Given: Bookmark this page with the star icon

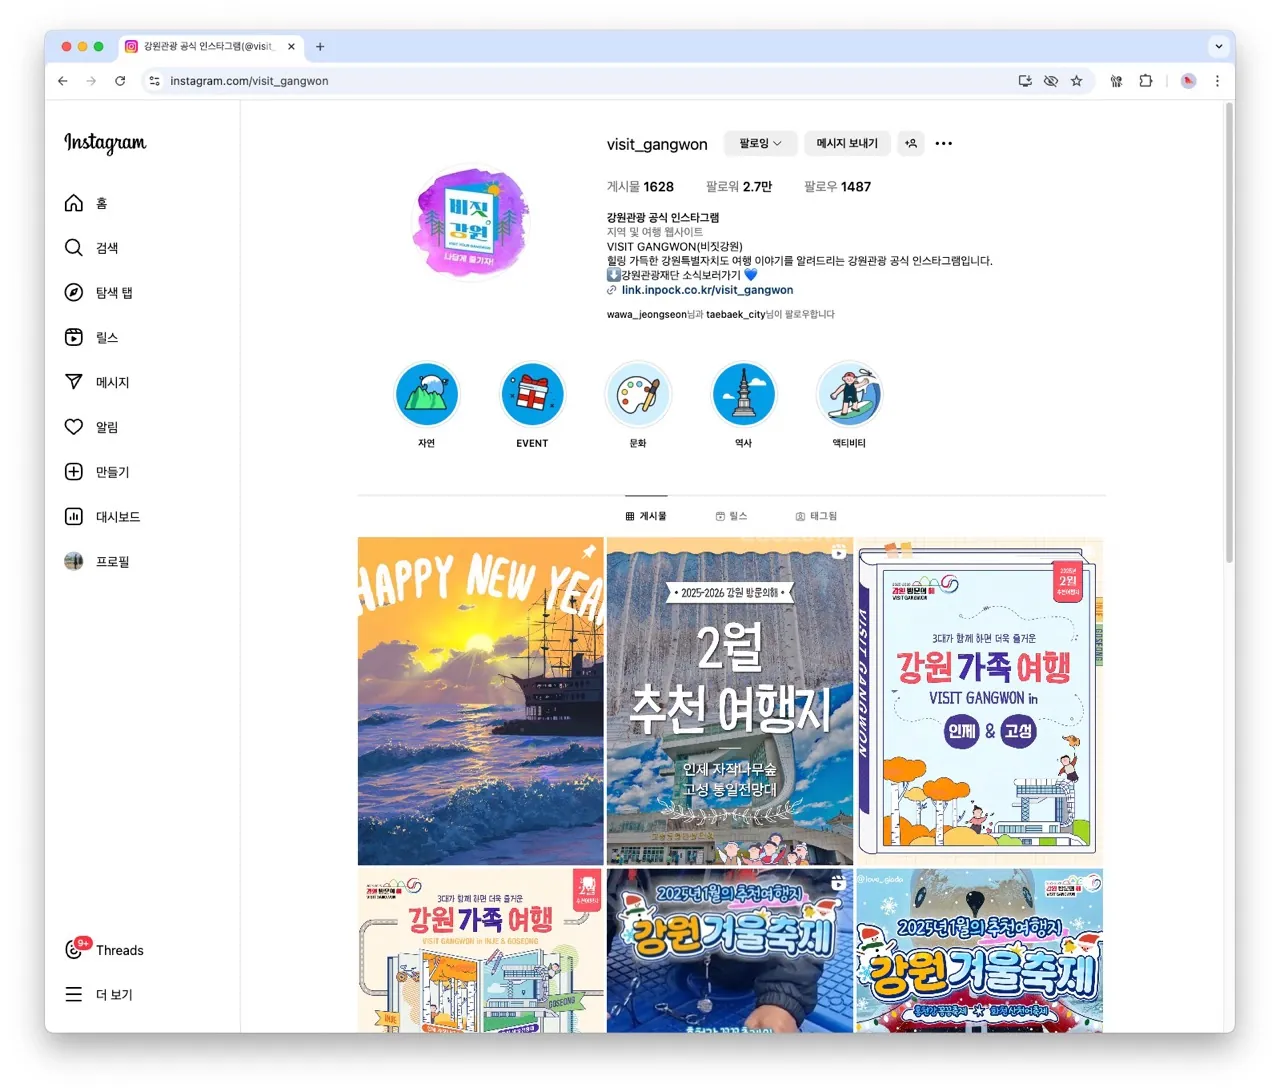Looking at the screenshot, I should click(x=1077, y=81).
